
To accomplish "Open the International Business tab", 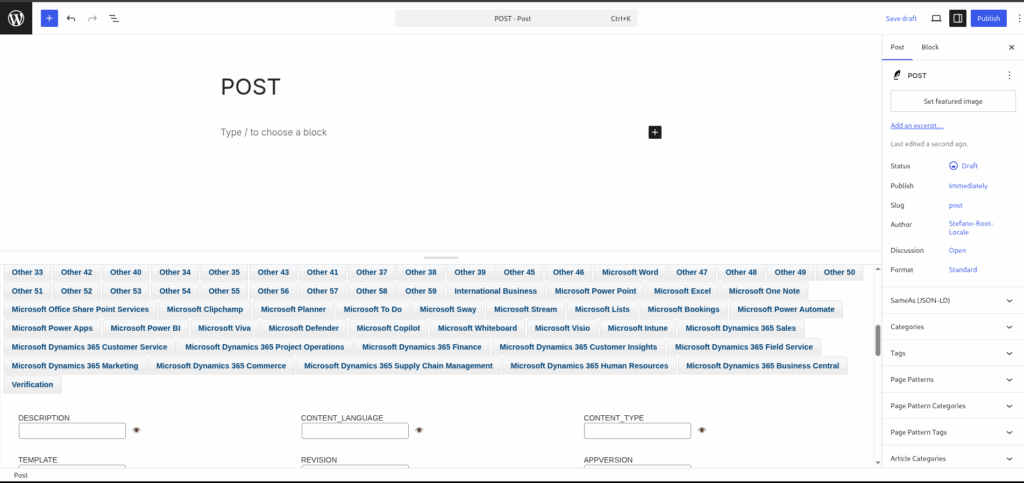I will [496, 291].
